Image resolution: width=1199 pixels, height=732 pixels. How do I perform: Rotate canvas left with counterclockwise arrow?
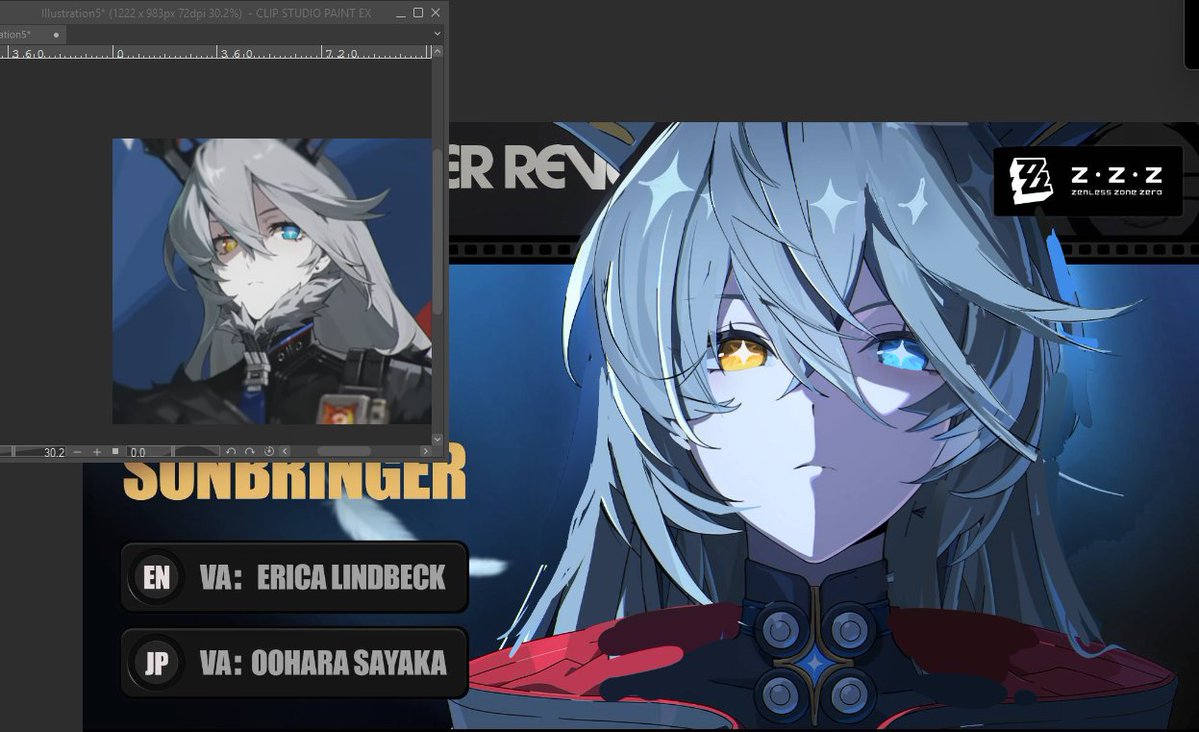[x=231, y=451]
